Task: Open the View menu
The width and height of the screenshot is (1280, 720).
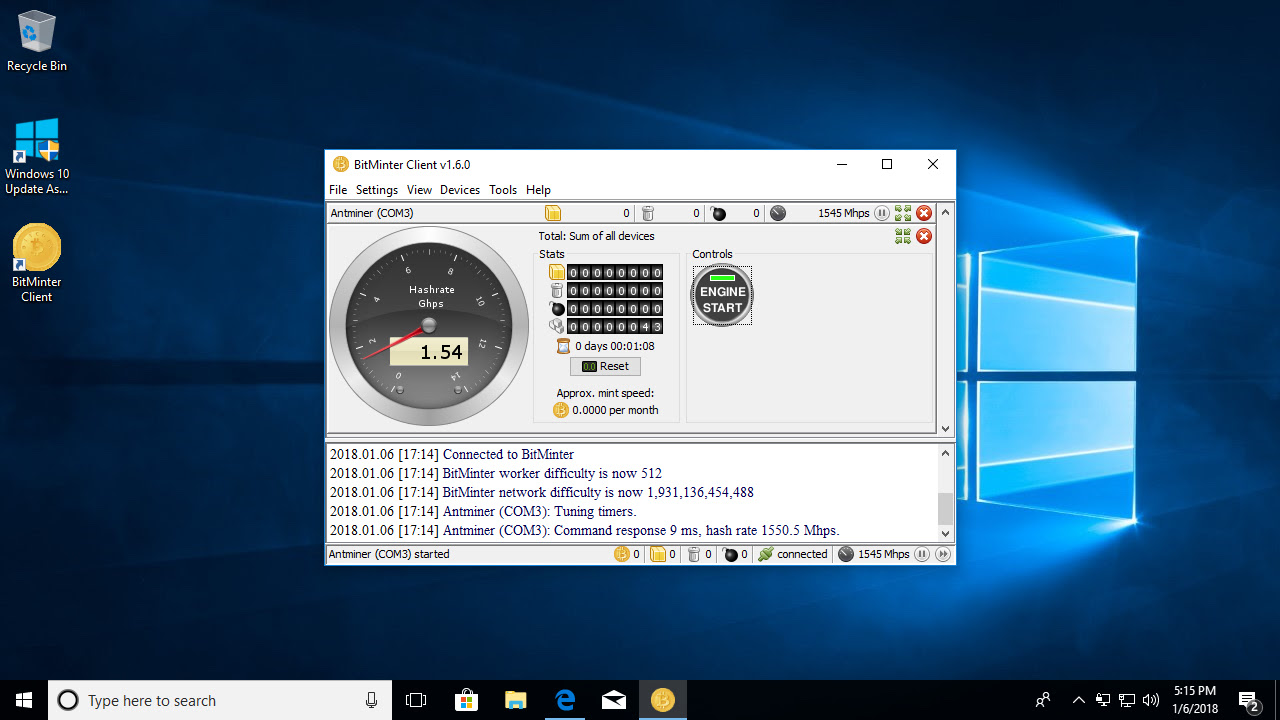Action: point(419,190)
